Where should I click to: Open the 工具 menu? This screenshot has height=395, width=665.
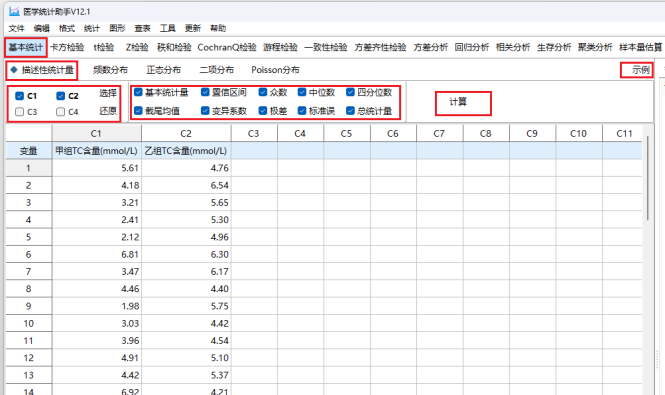tap(168, 28)
